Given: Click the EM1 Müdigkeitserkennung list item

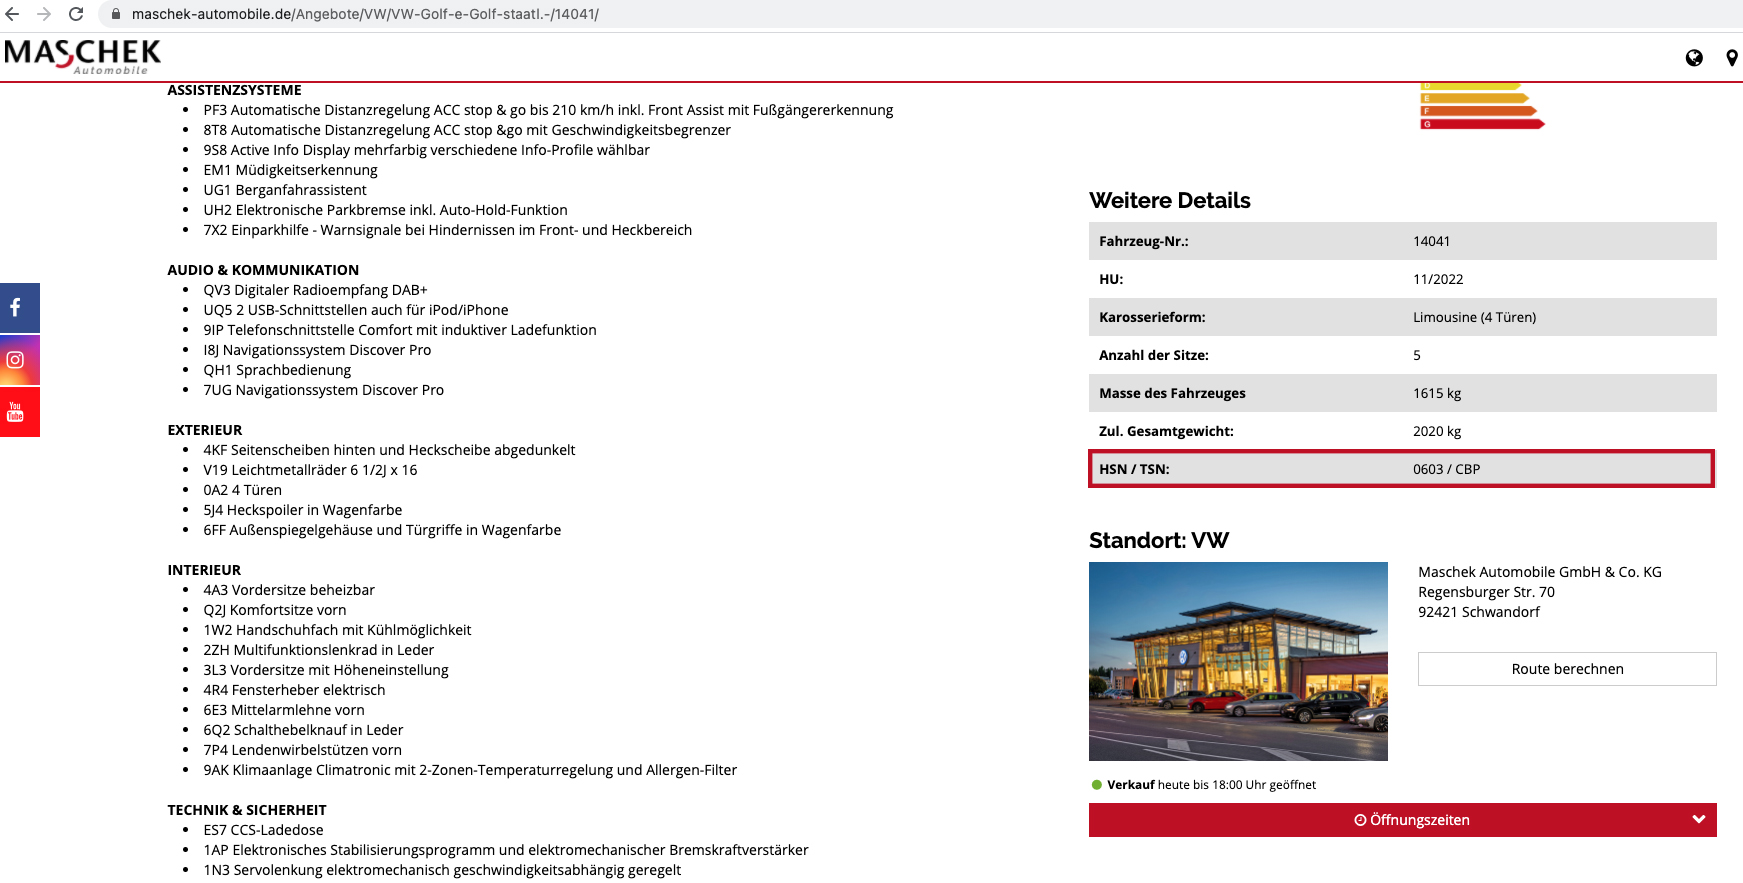Looking at the screenshot, I should coord(290,170).
